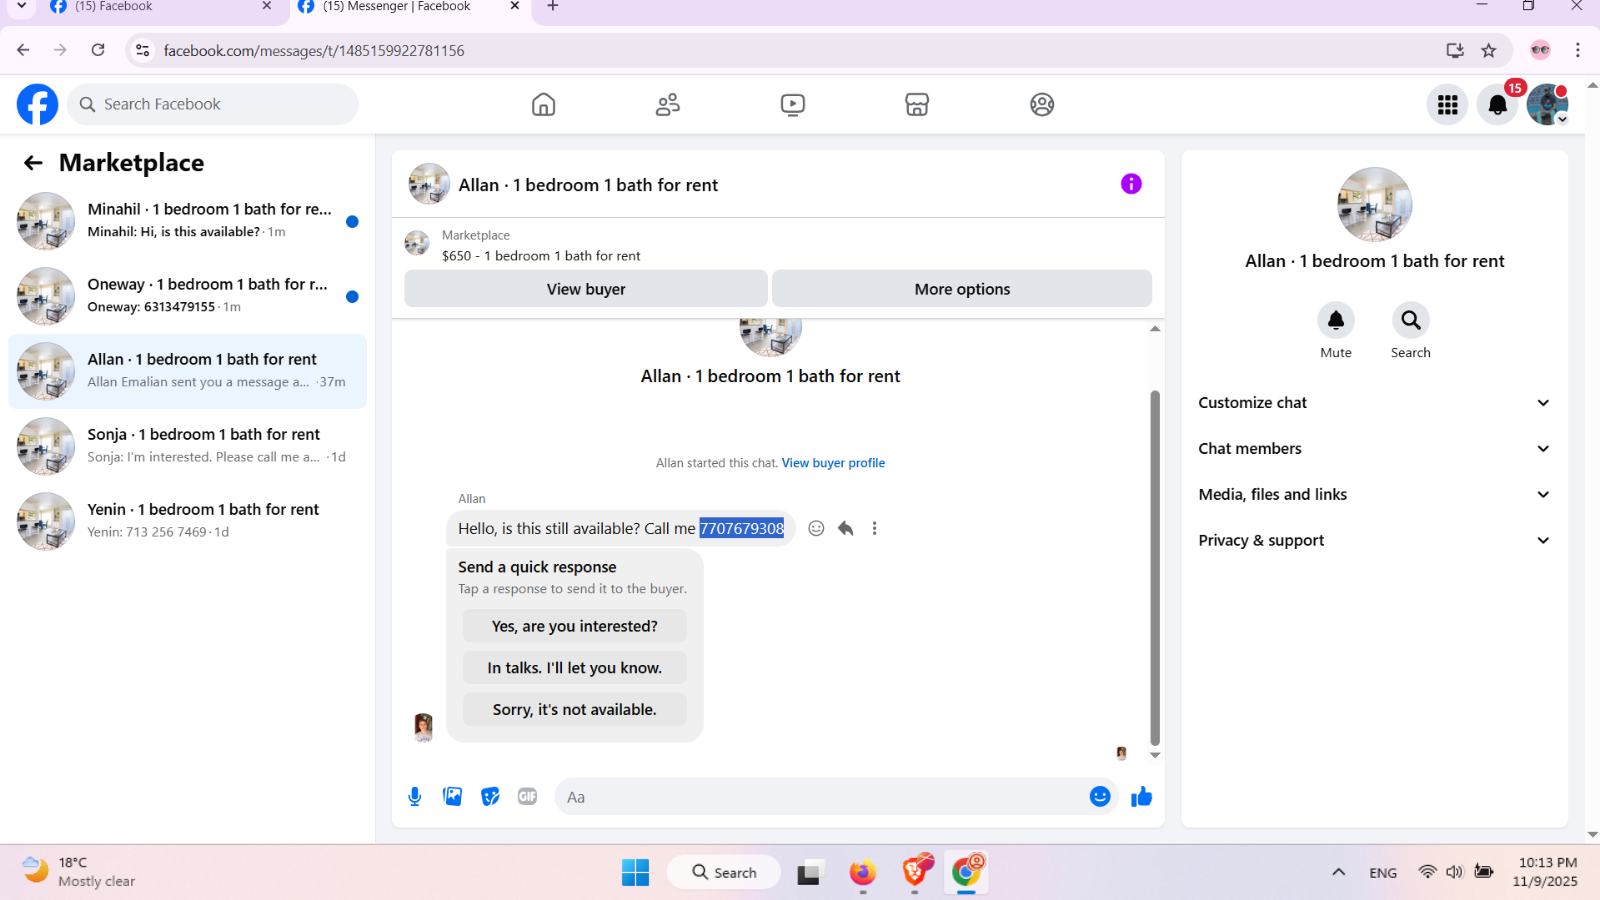1600x900 pixels.
Task: Open the Friends icon in top navigation
Action: click(x=668, y=104)
